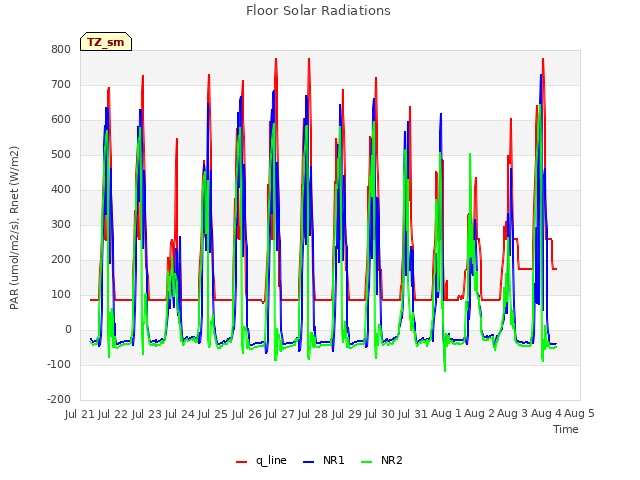The height and width of the screenshot is (480, 640).
Task: Click the 500 y-axis tick label
Action: coord(61,154)
